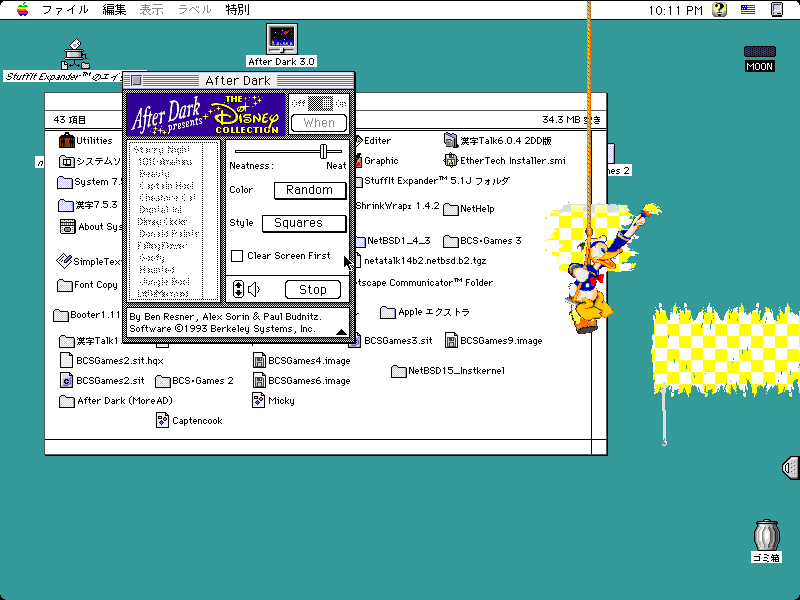Image resolution: width=800 pixels, height=600 pixels.
Task: Click the help question mark menu icon
Action: click(718, 10)
